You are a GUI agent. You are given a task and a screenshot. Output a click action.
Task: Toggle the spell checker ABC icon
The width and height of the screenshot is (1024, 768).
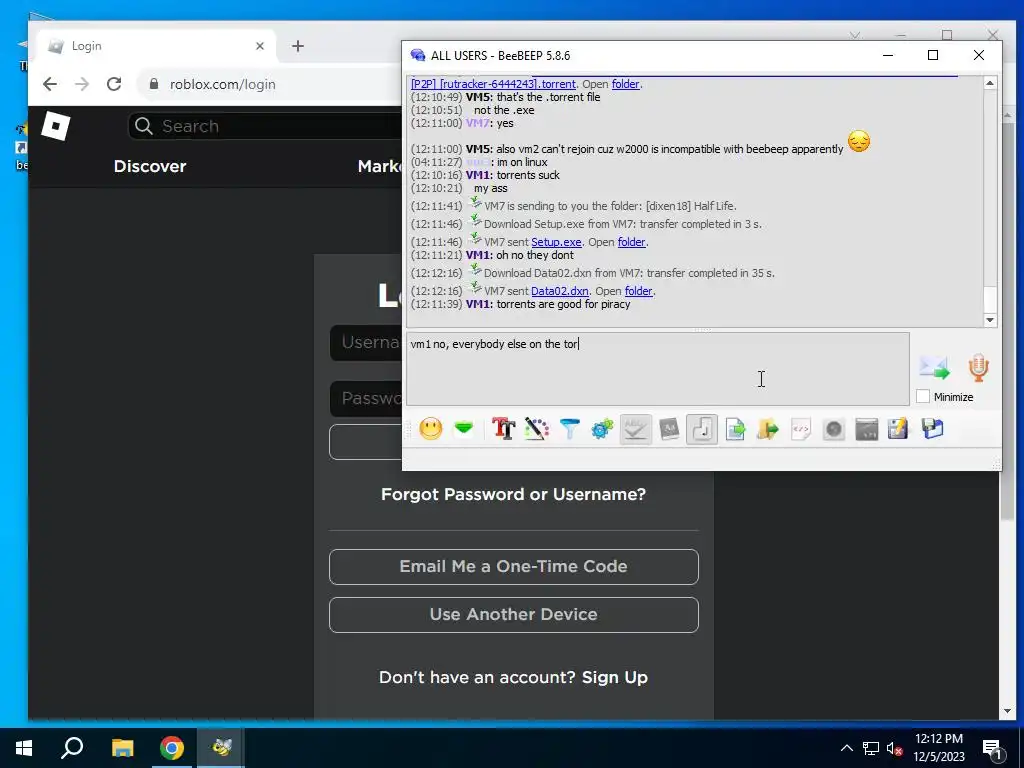635,429
